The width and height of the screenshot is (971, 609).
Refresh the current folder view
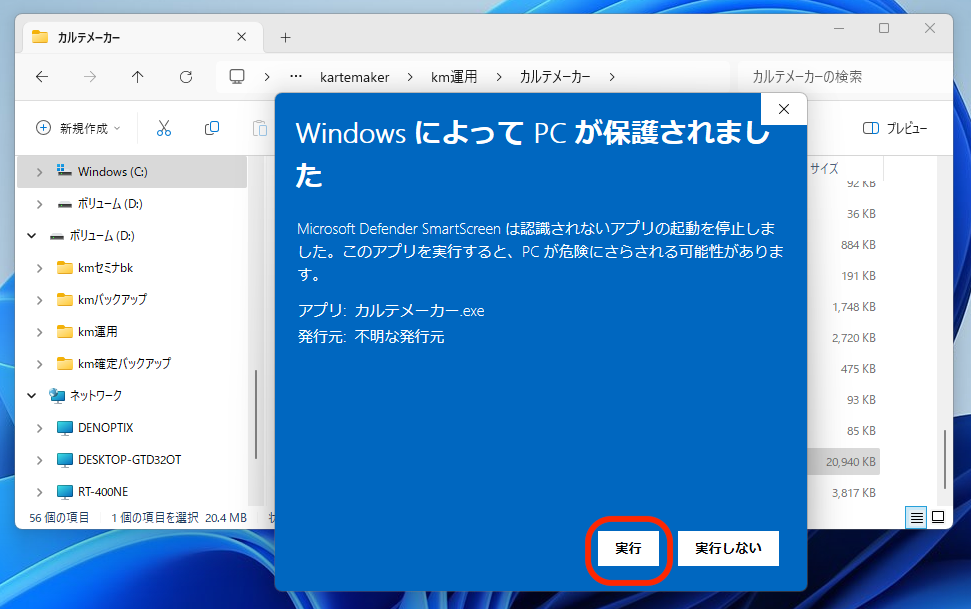coord(186,77)
